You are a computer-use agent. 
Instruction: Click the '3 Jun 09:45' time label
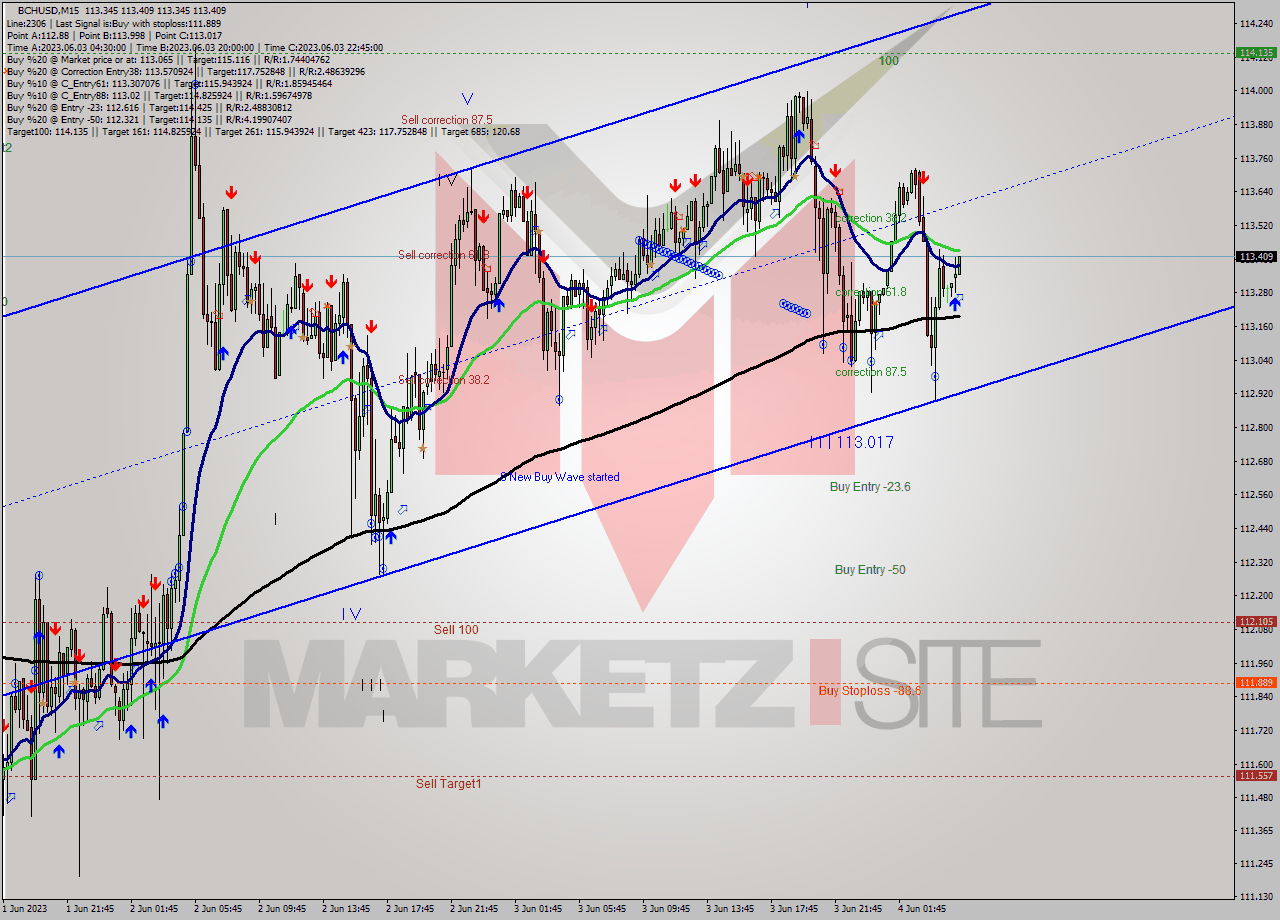pyautogui.click(x=668, y=909)
